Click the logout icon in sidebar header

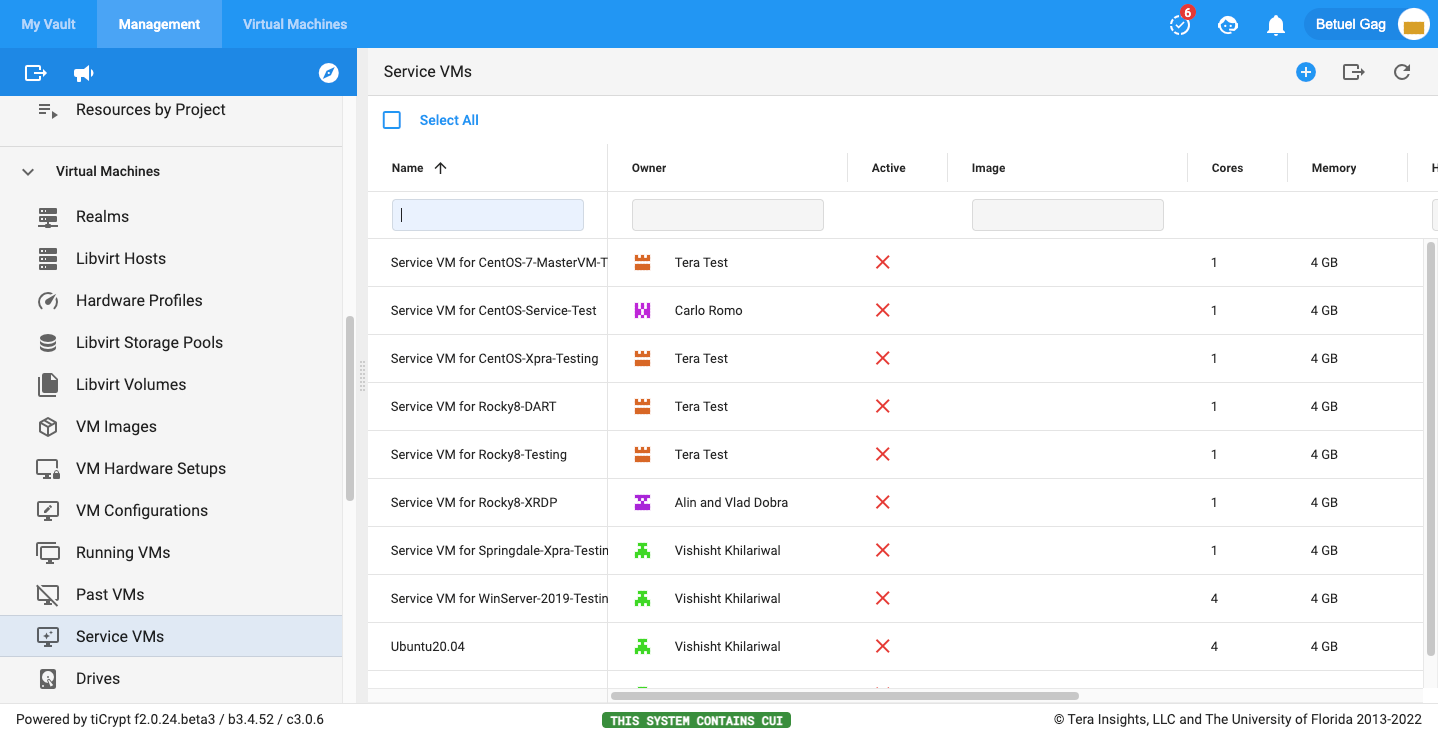[x=36, y=73]
